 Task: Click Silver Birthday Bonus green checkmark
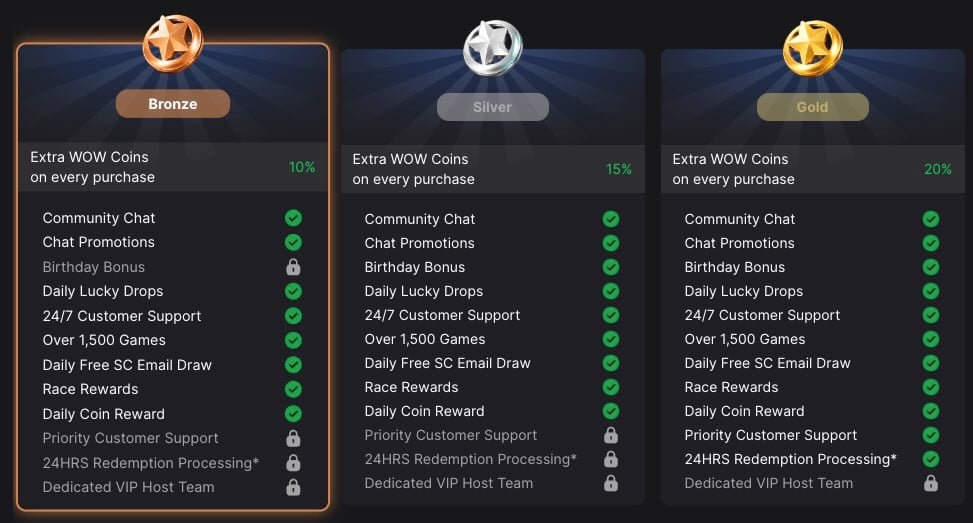(611, 267)
